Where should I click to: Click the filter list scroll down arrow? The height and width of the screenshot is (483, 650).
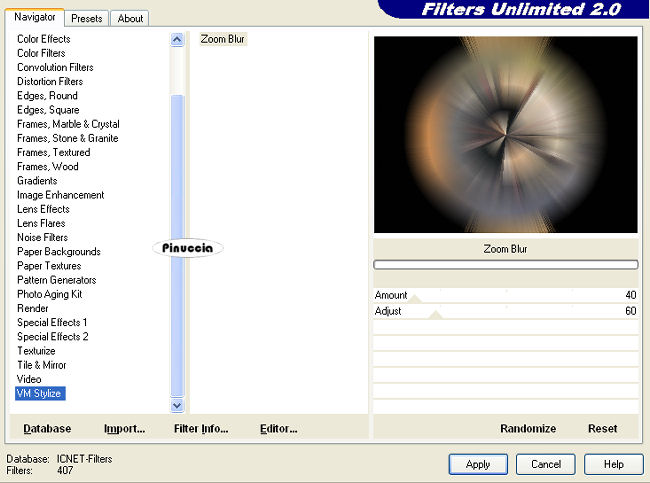177,405
